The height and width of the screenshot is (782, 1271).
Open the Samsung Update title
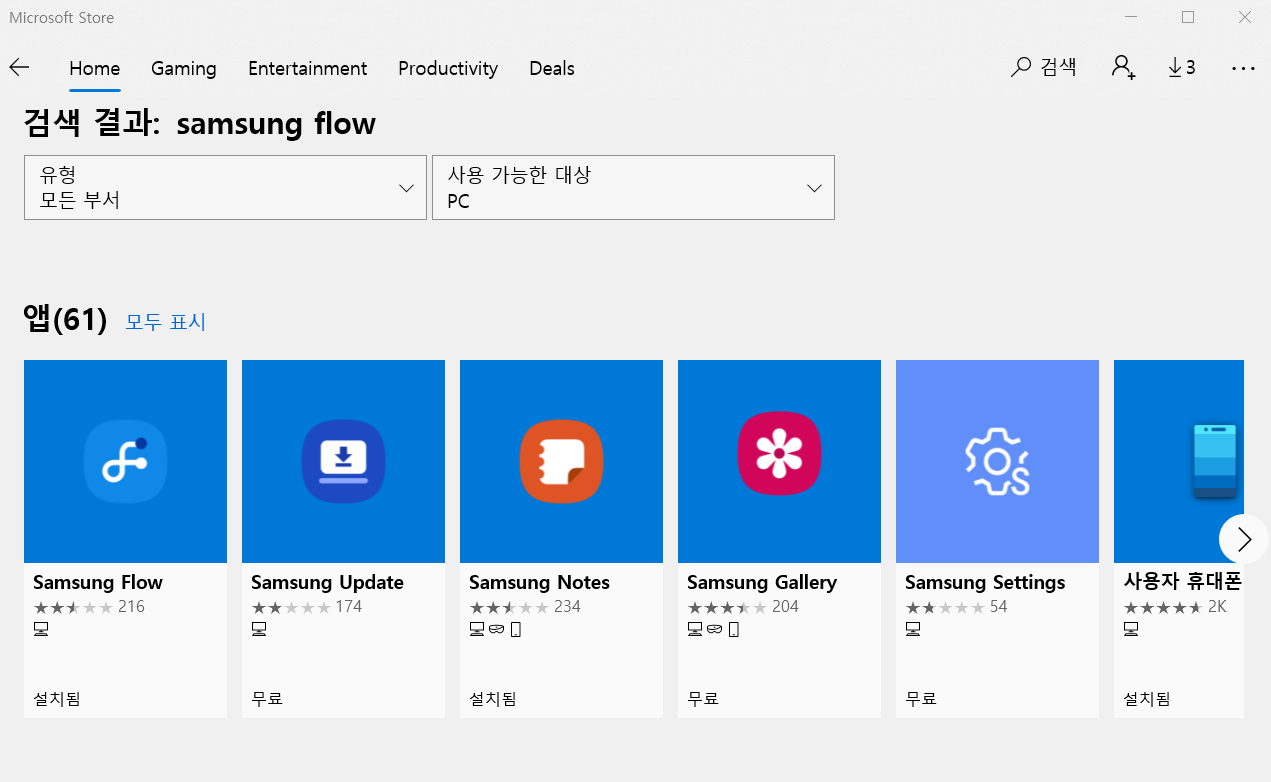(327, 582)
